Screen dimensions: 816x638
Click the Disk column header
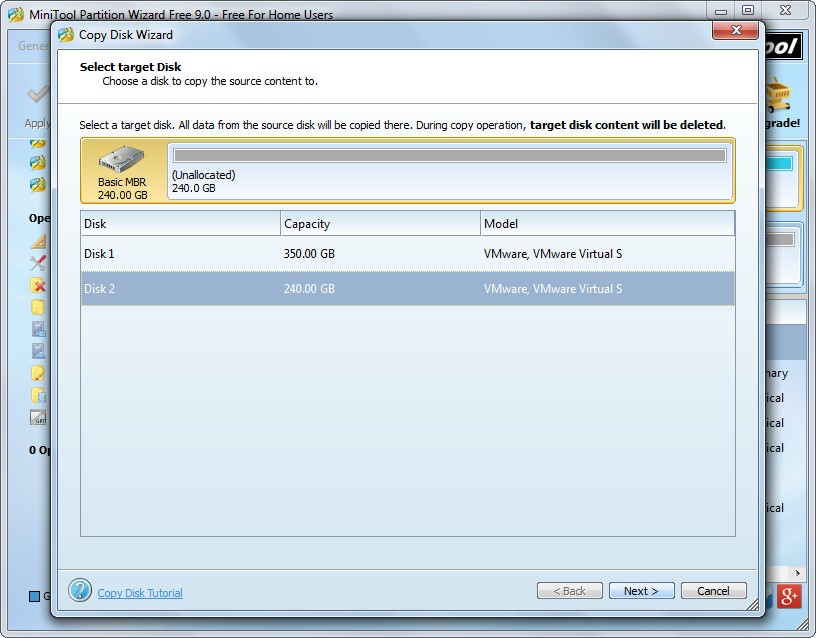[x=181, y=224]
